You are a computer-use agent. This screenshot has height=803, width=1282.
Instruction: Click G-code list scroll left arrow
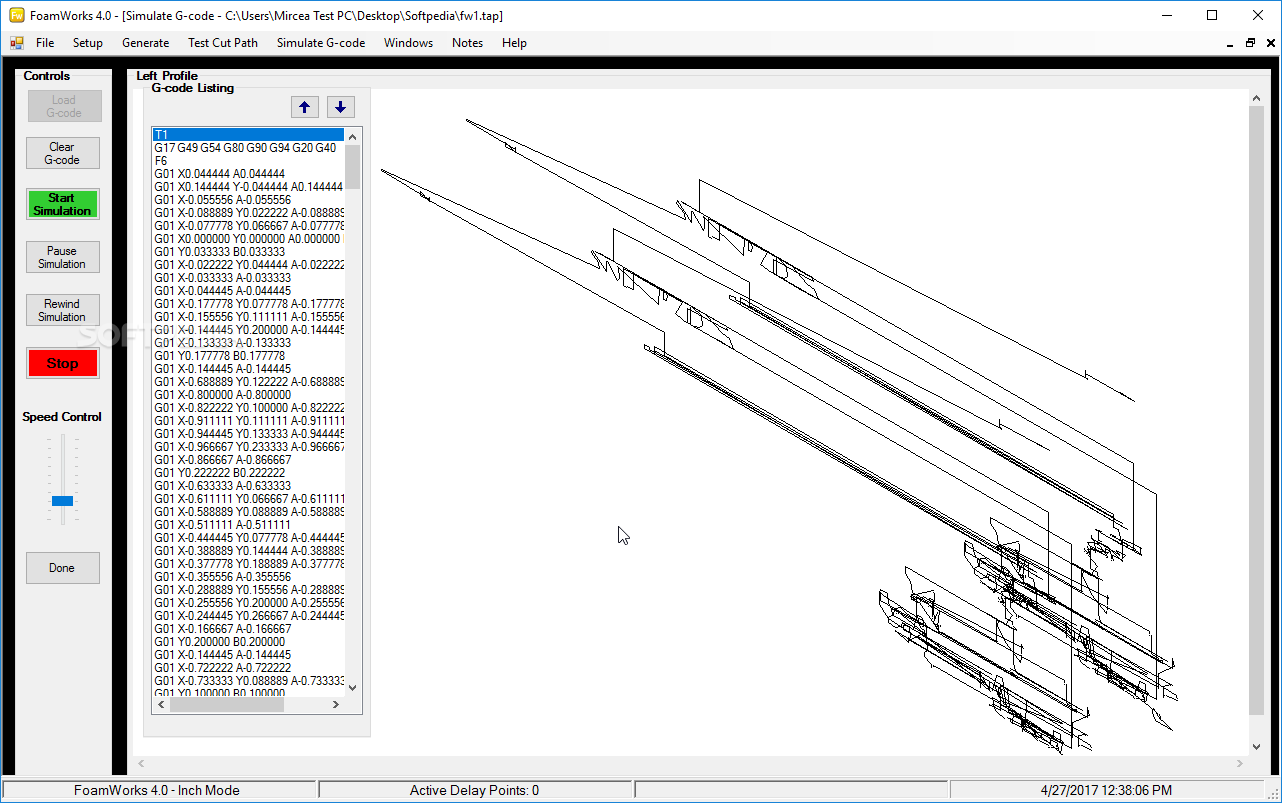coord(160,704)
